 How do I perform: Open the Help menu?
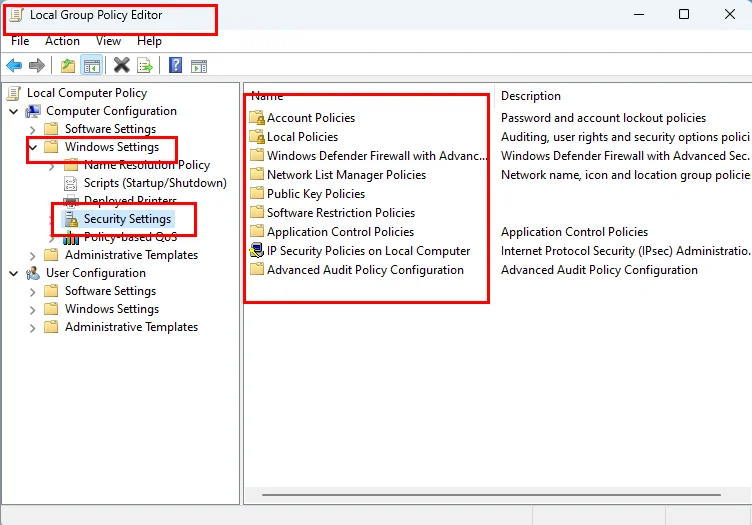[x=149, y=41]
